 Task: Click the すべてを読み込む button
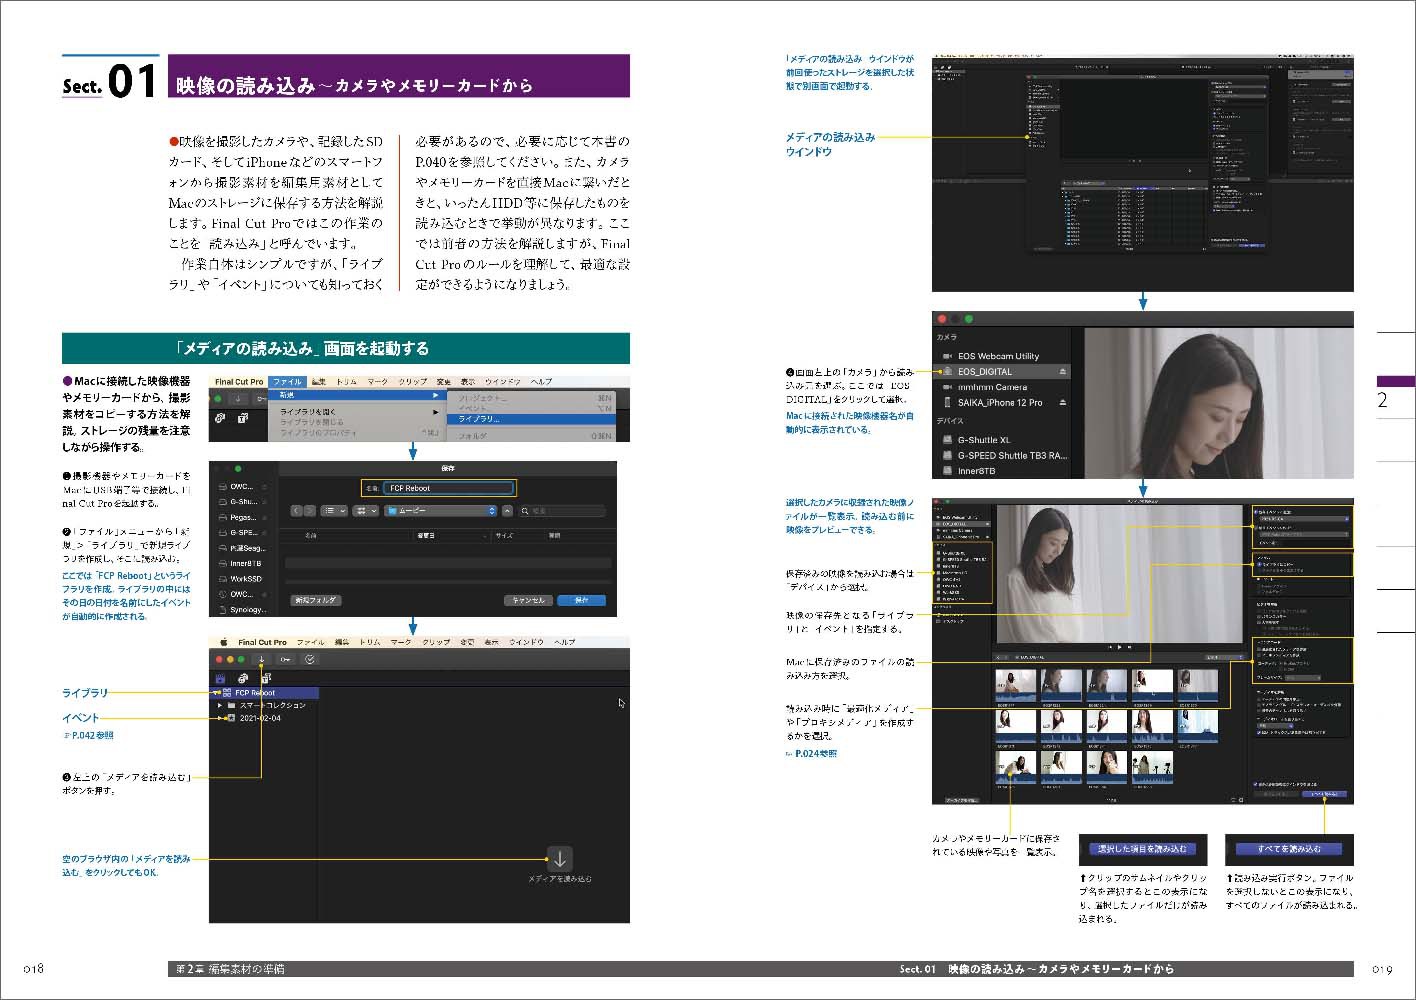(1289, 849)
